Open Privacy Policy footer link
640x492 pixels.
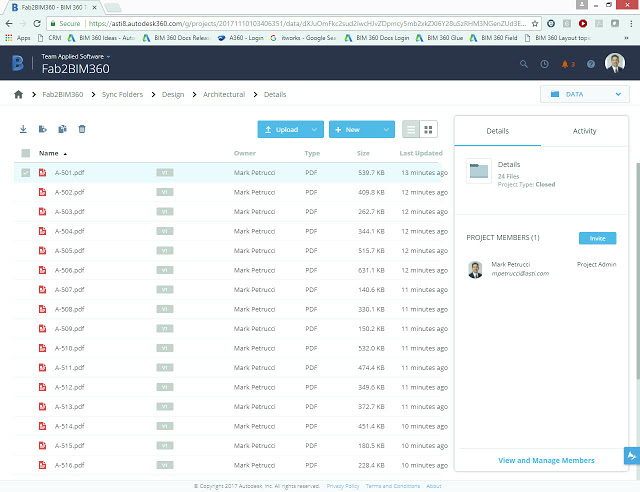click(343, 486)
